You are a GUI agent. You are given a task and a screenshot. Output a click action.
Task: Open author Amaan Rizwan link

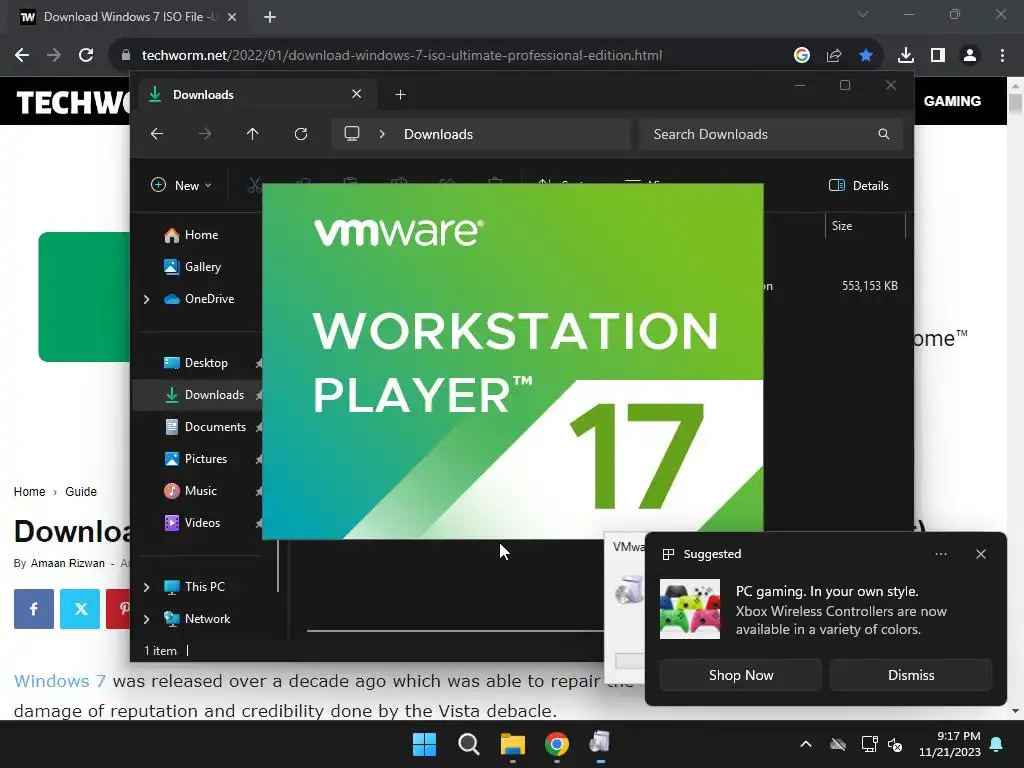pyautogui.click(x=68, y=564)
